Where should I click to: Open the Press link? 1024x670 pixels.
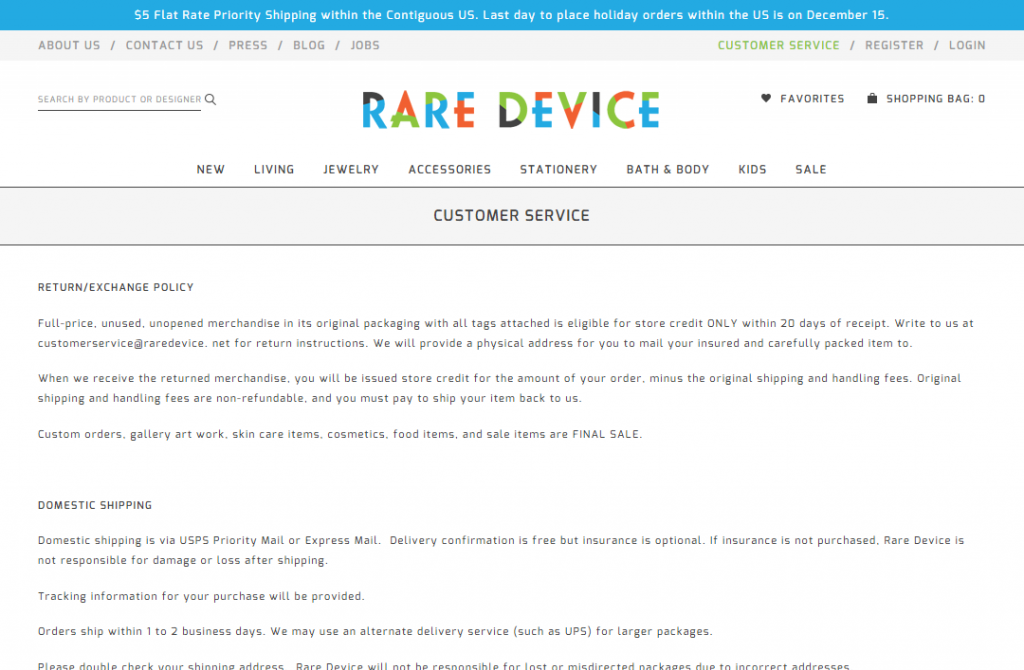click(x=248, y=45)
